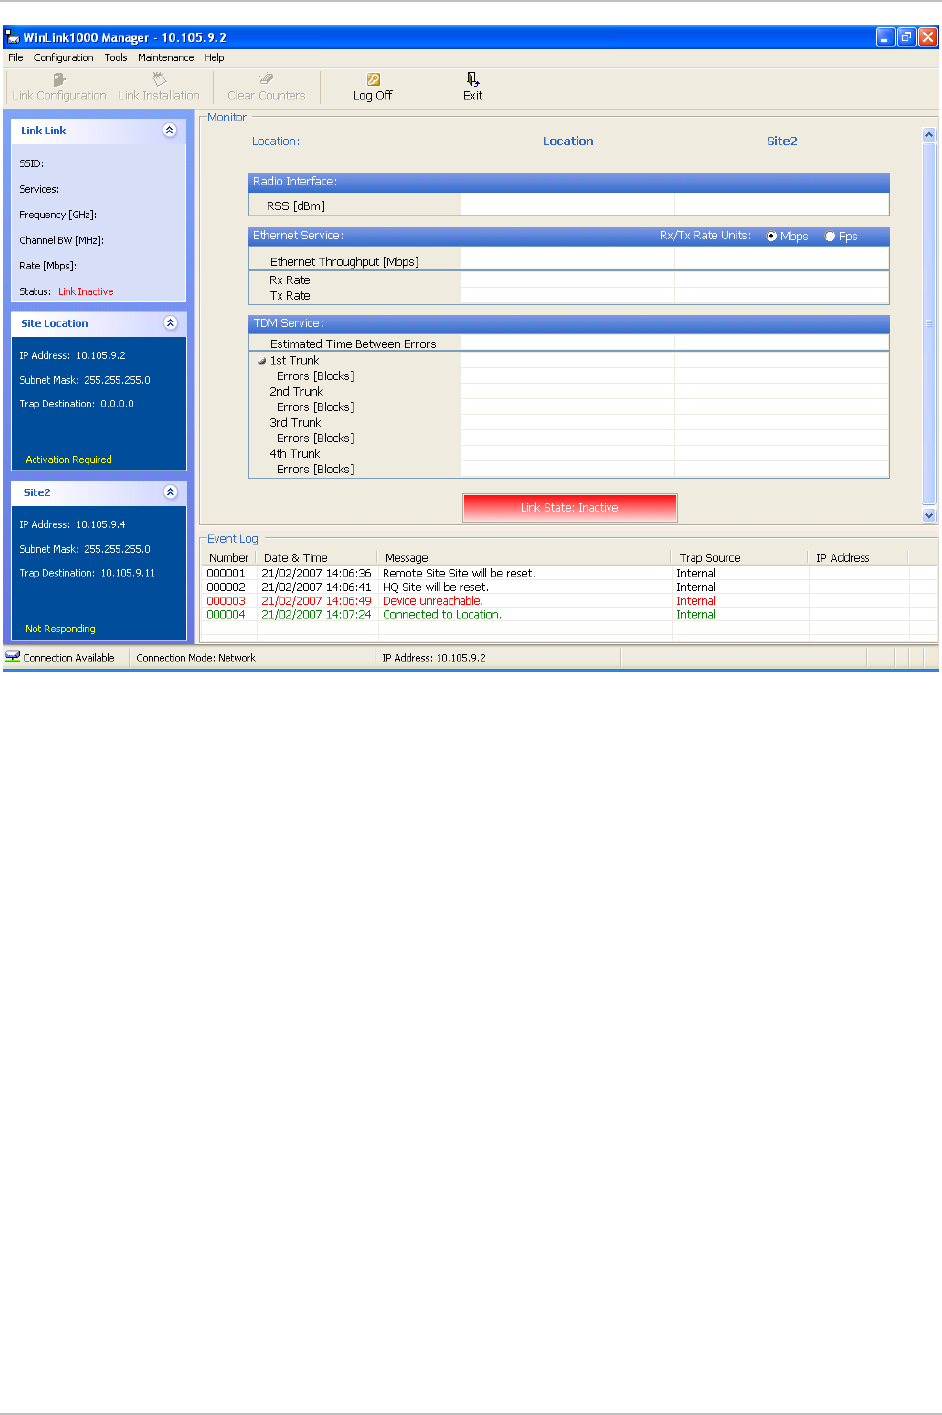The width and height of the screenshot is (942, 1415).
Task: Open the Tools menu
Action: 116,57
